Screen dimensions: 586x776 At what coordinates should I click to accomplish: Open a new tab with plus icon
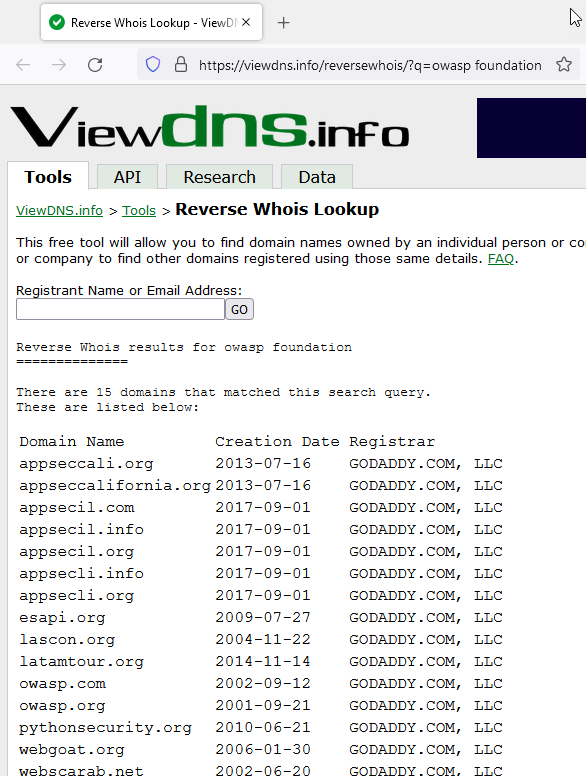(x=284, y=23)
